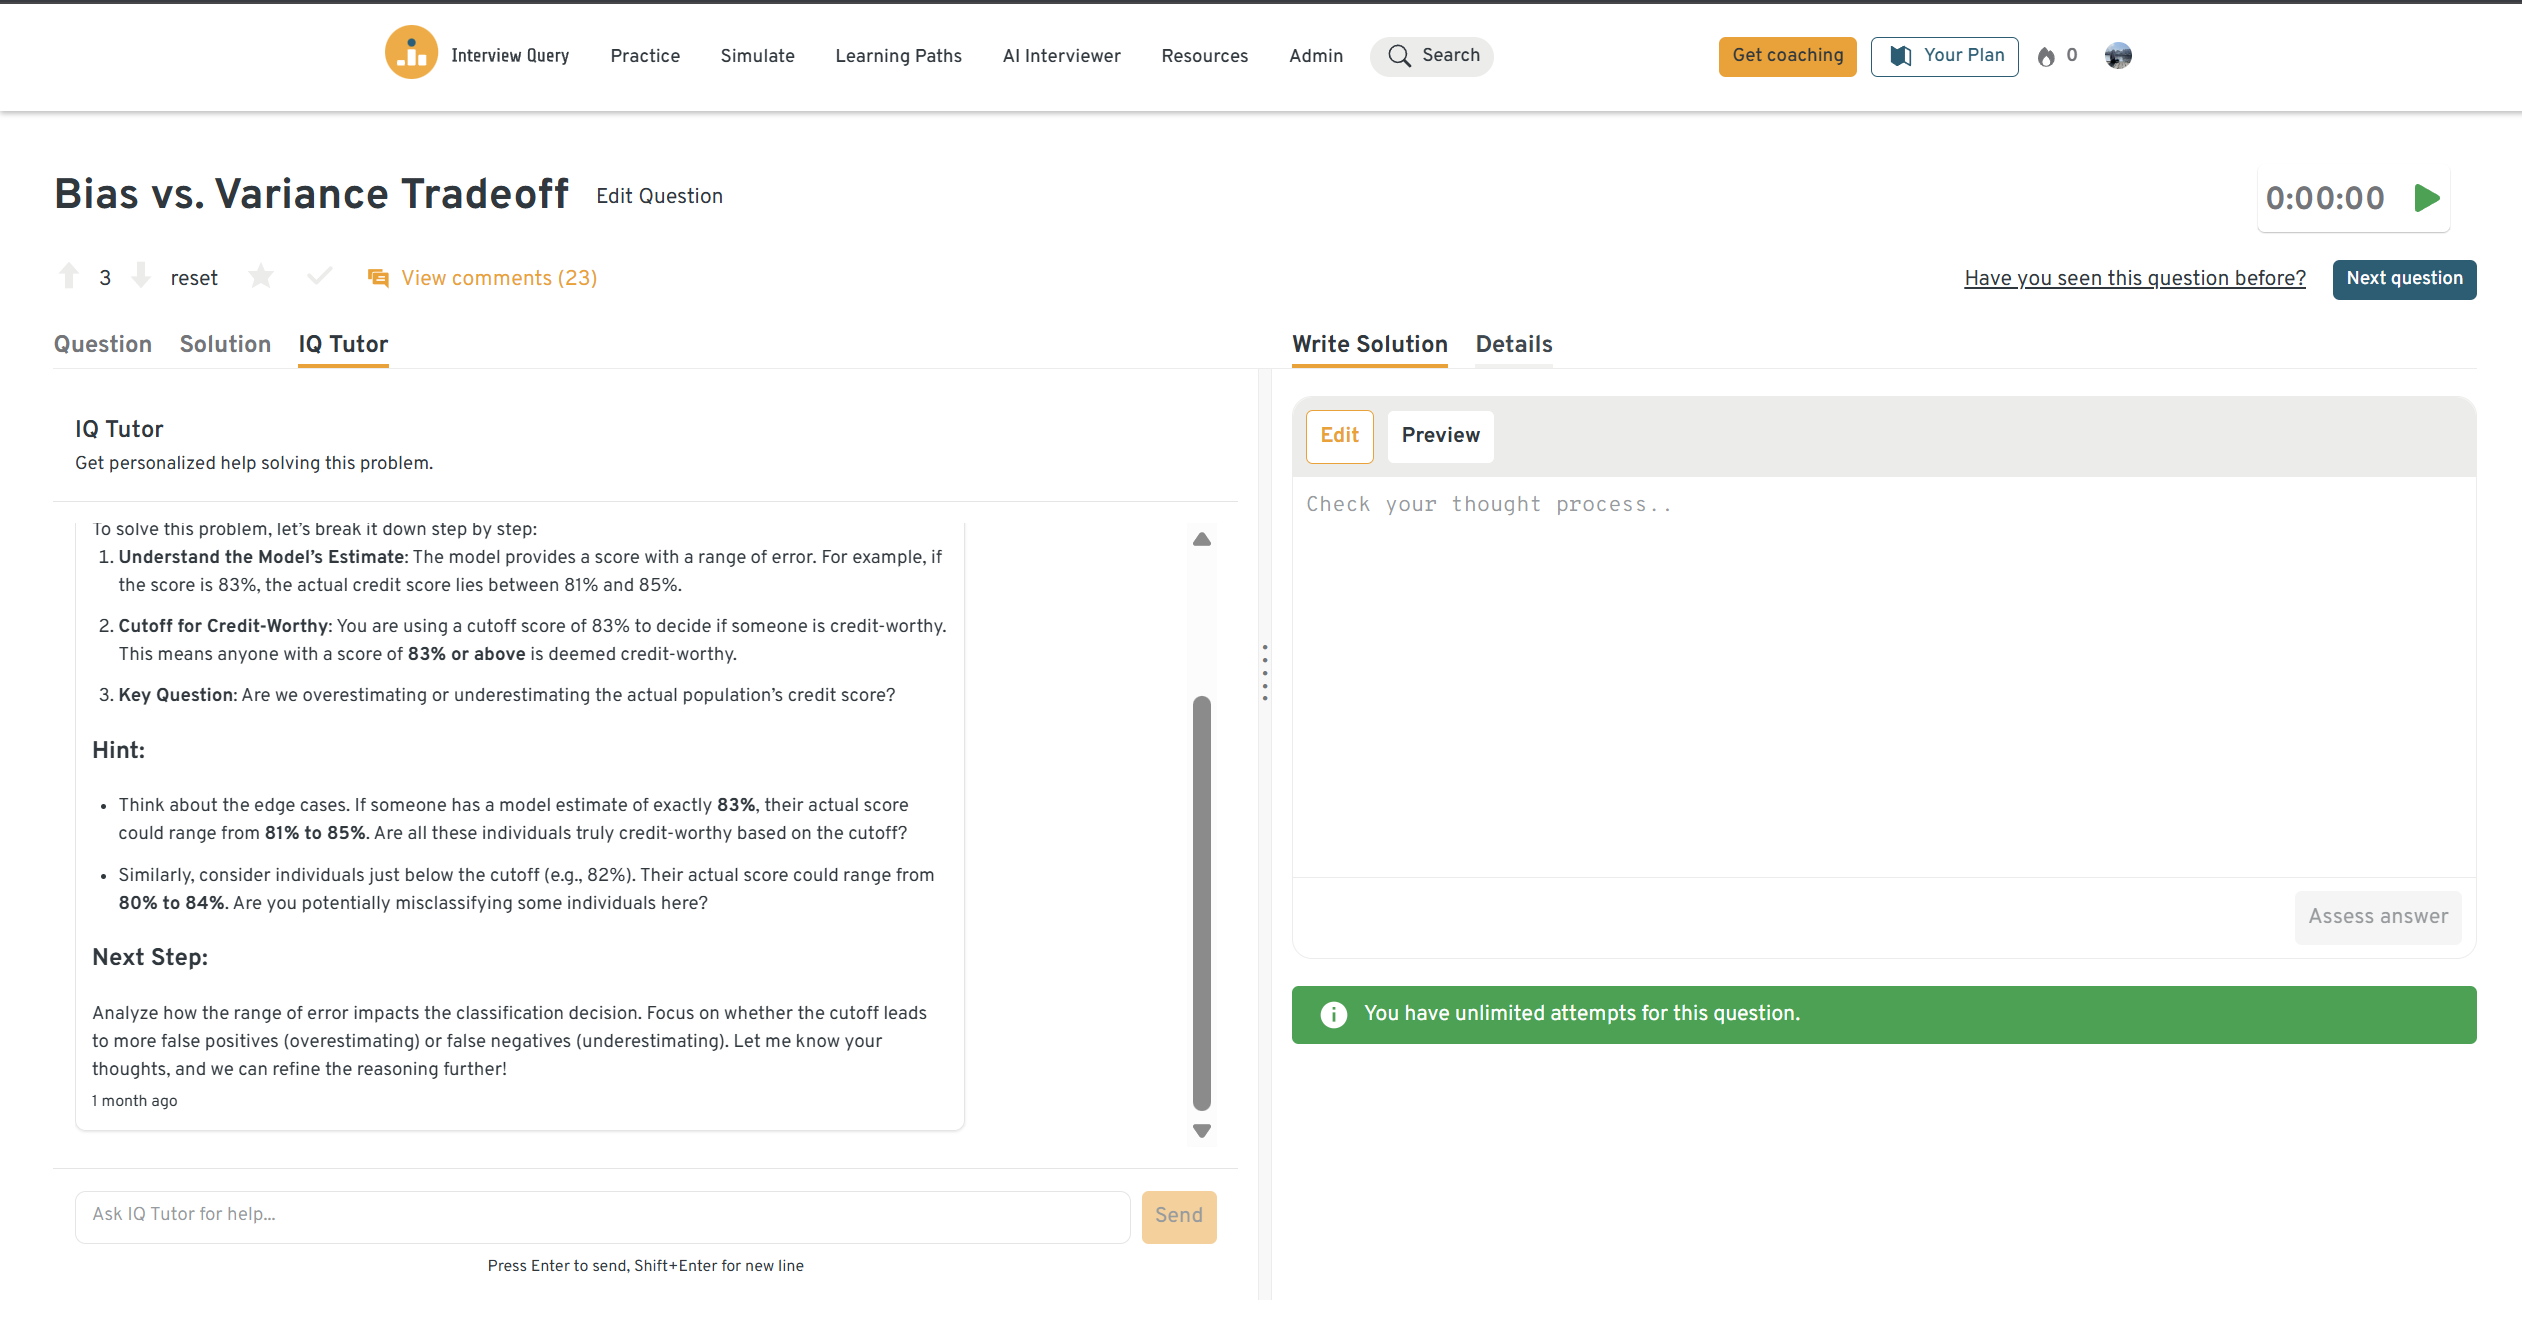The height and width of the screenshot is (1325, 2522).
Task: Open the Details tab
Action: [1513, 344]
